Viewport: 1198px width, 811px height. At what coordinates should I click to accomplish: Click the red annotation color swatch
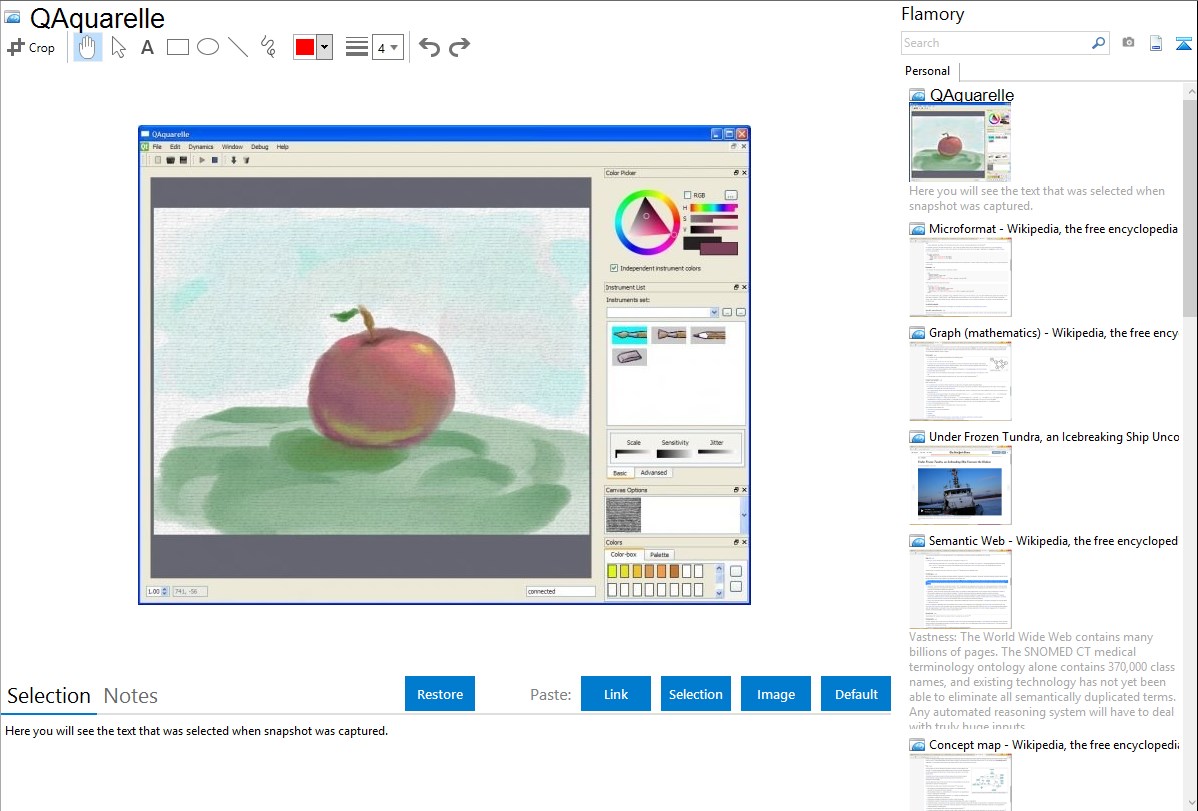point(305,47)
